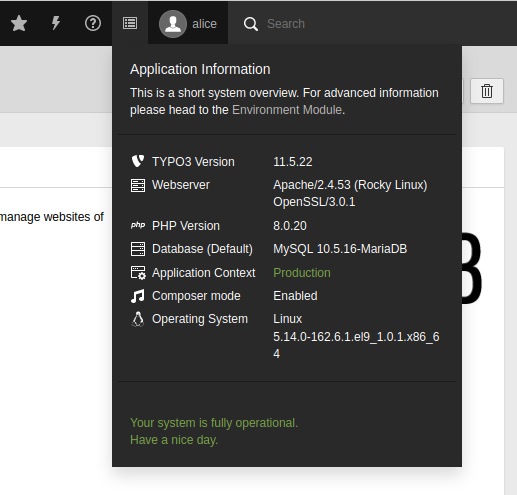Click the Webserver server icon
Image resolution: width=517 pixels, height=495 pixels.
[138, 185]
